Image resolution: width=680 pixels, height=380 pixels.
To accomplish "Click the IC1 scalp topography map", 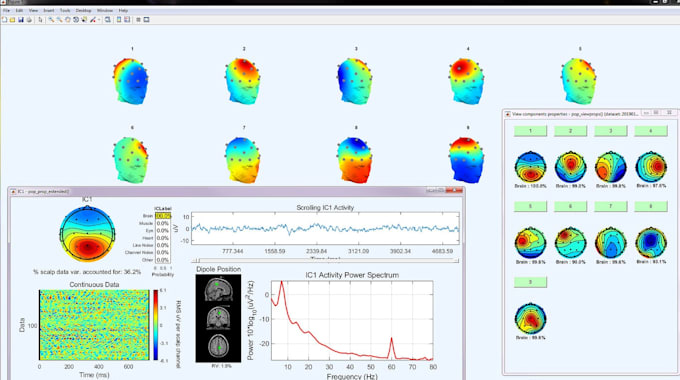I will point(88,234).
